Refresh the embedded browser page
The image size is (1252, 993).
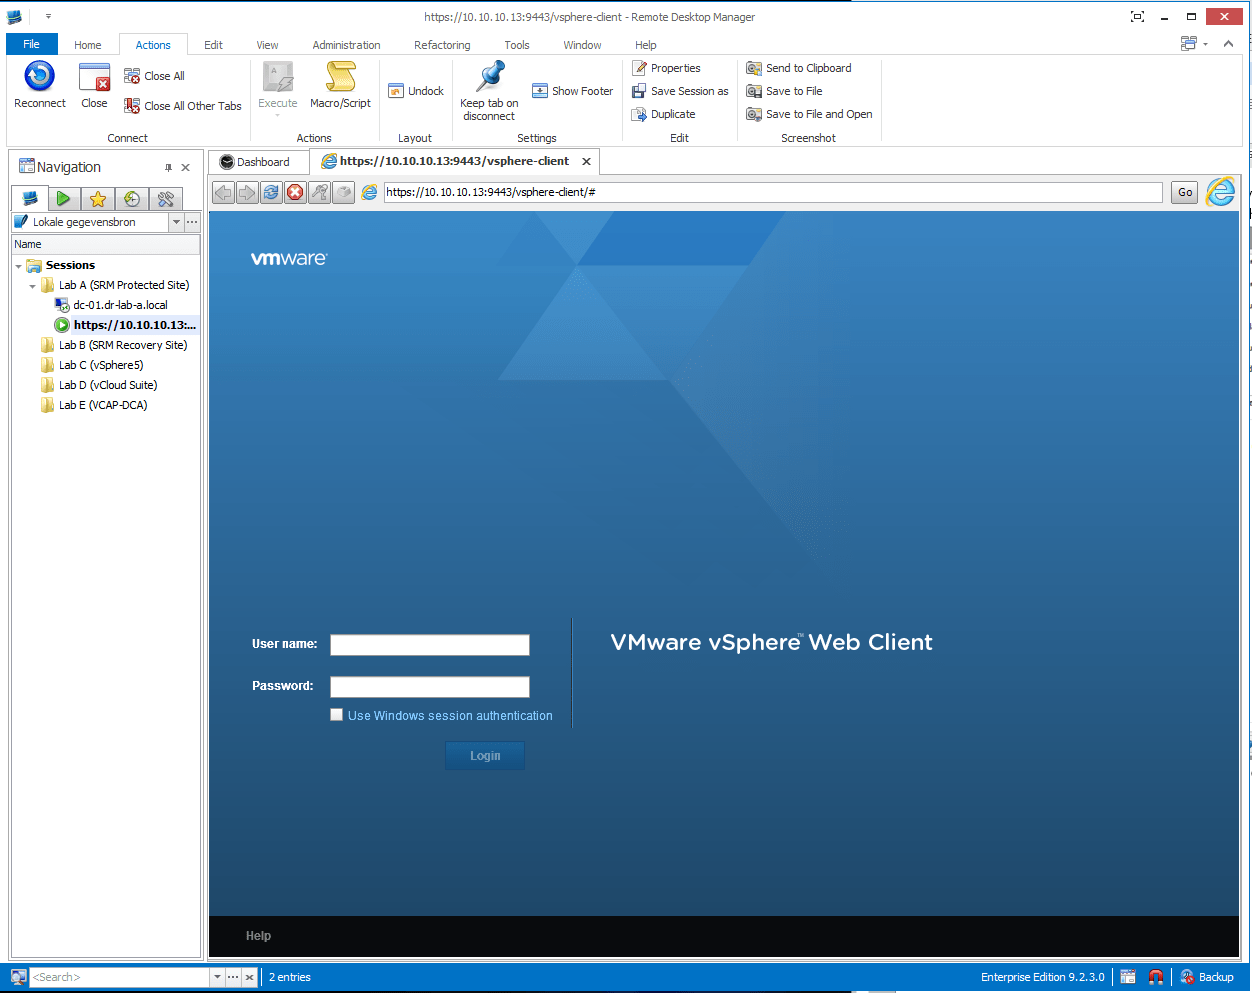pos(271,192)
